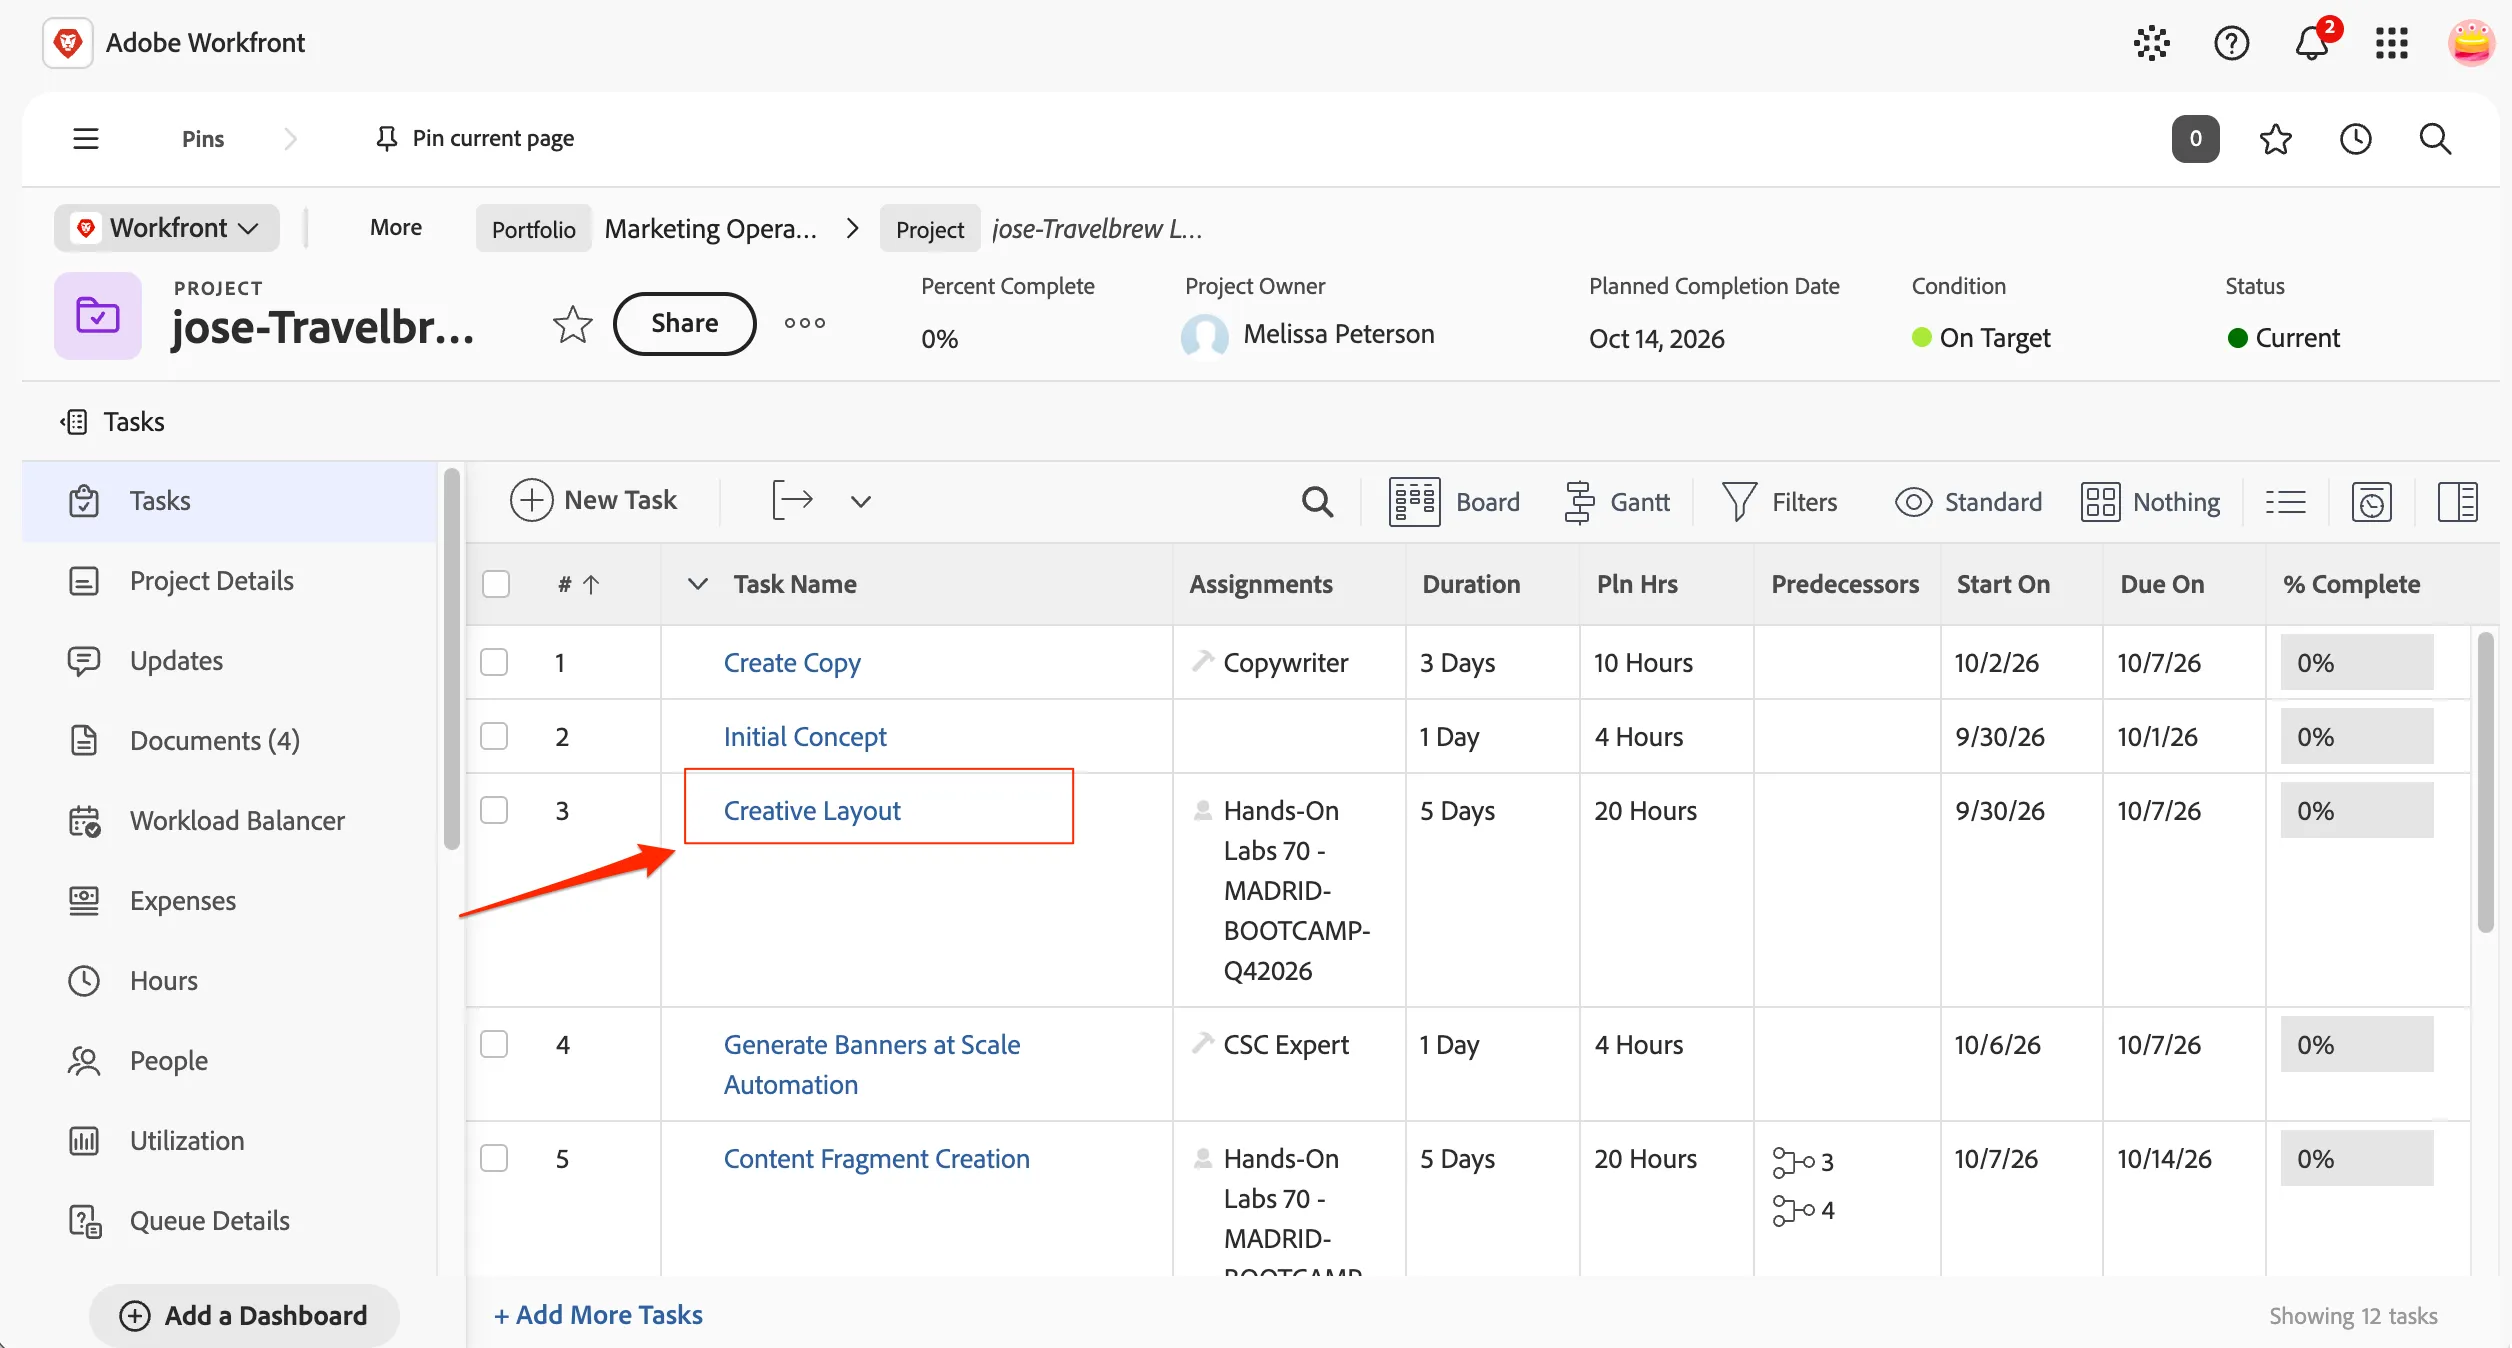Open the timeline clock panel icon

point(2371,501)
